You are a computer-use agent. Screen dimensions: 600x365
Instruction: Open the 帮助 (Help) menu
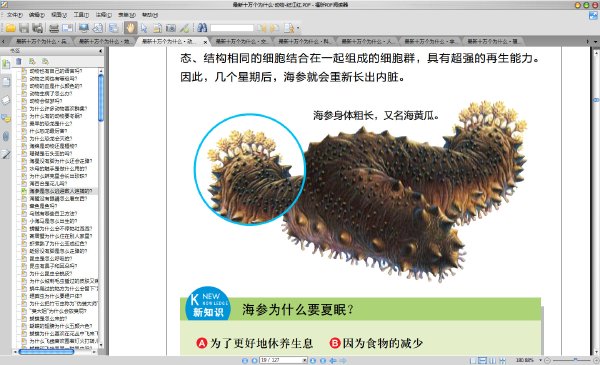click(150, 15)
